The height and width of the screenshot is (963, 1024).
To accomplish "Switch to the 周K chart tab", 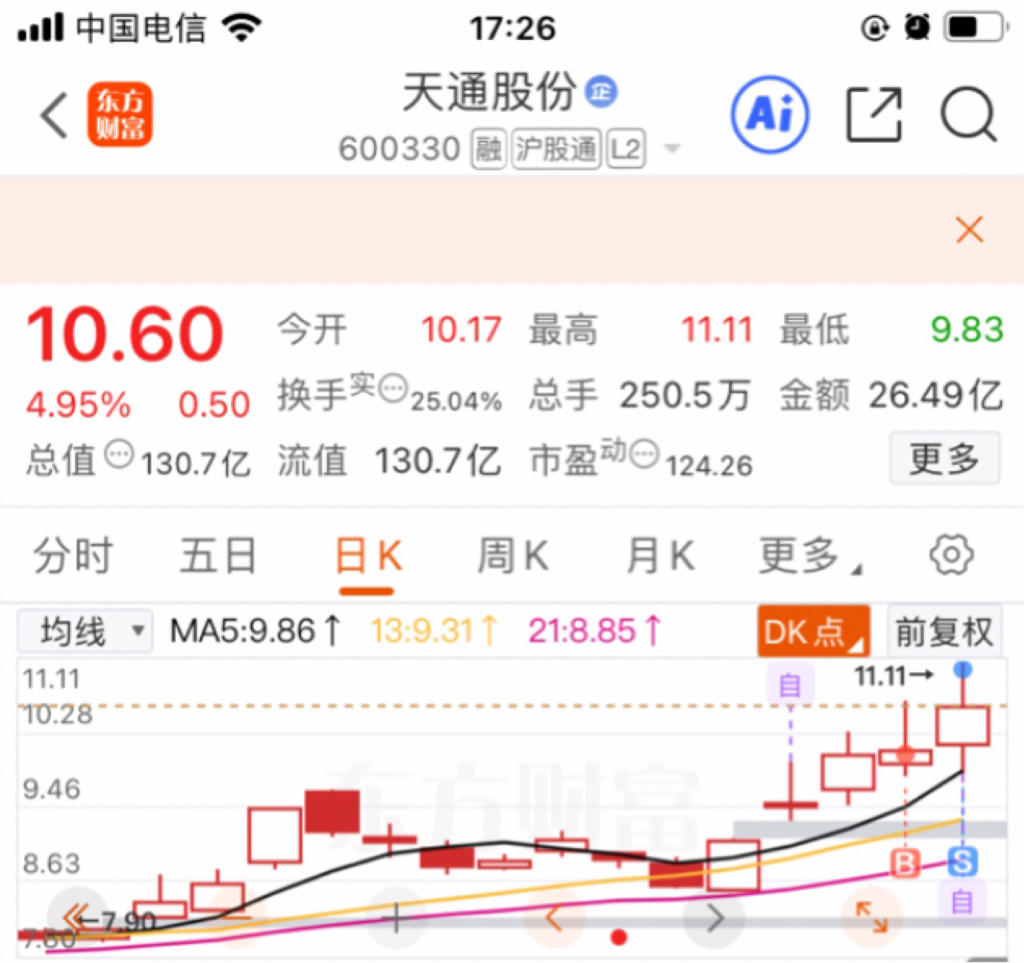I will 513,556.
